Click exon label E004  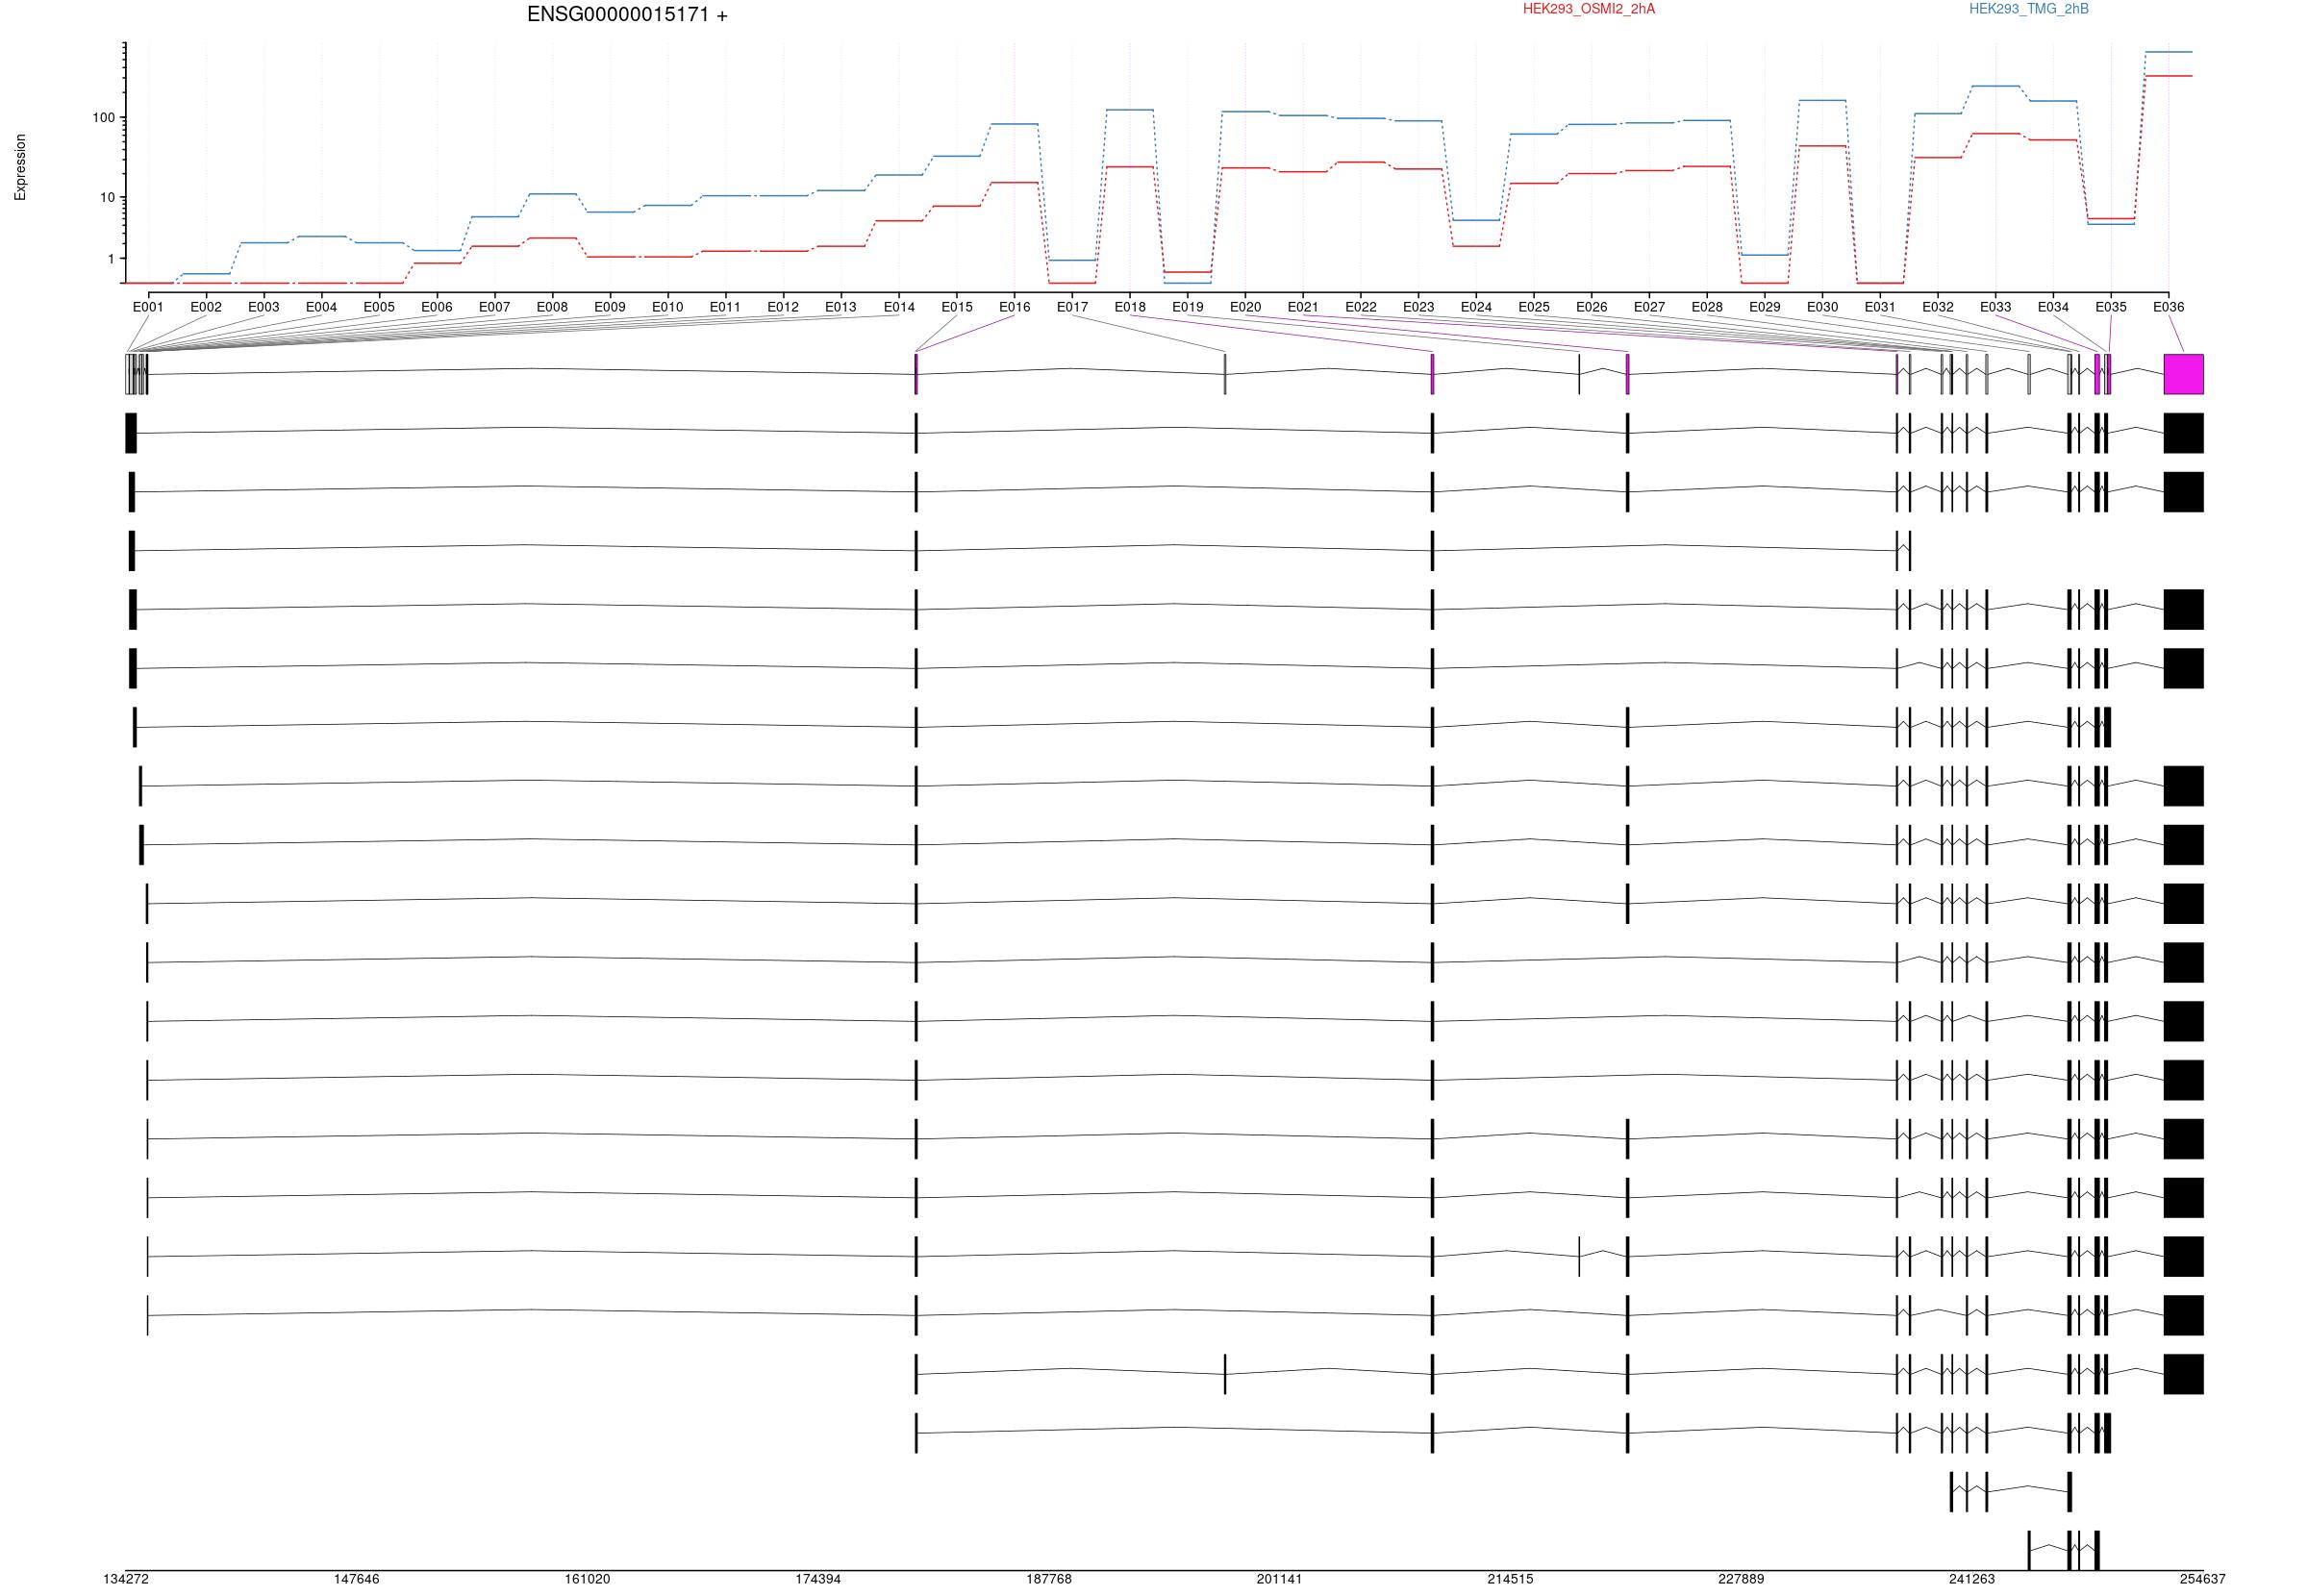321,307
